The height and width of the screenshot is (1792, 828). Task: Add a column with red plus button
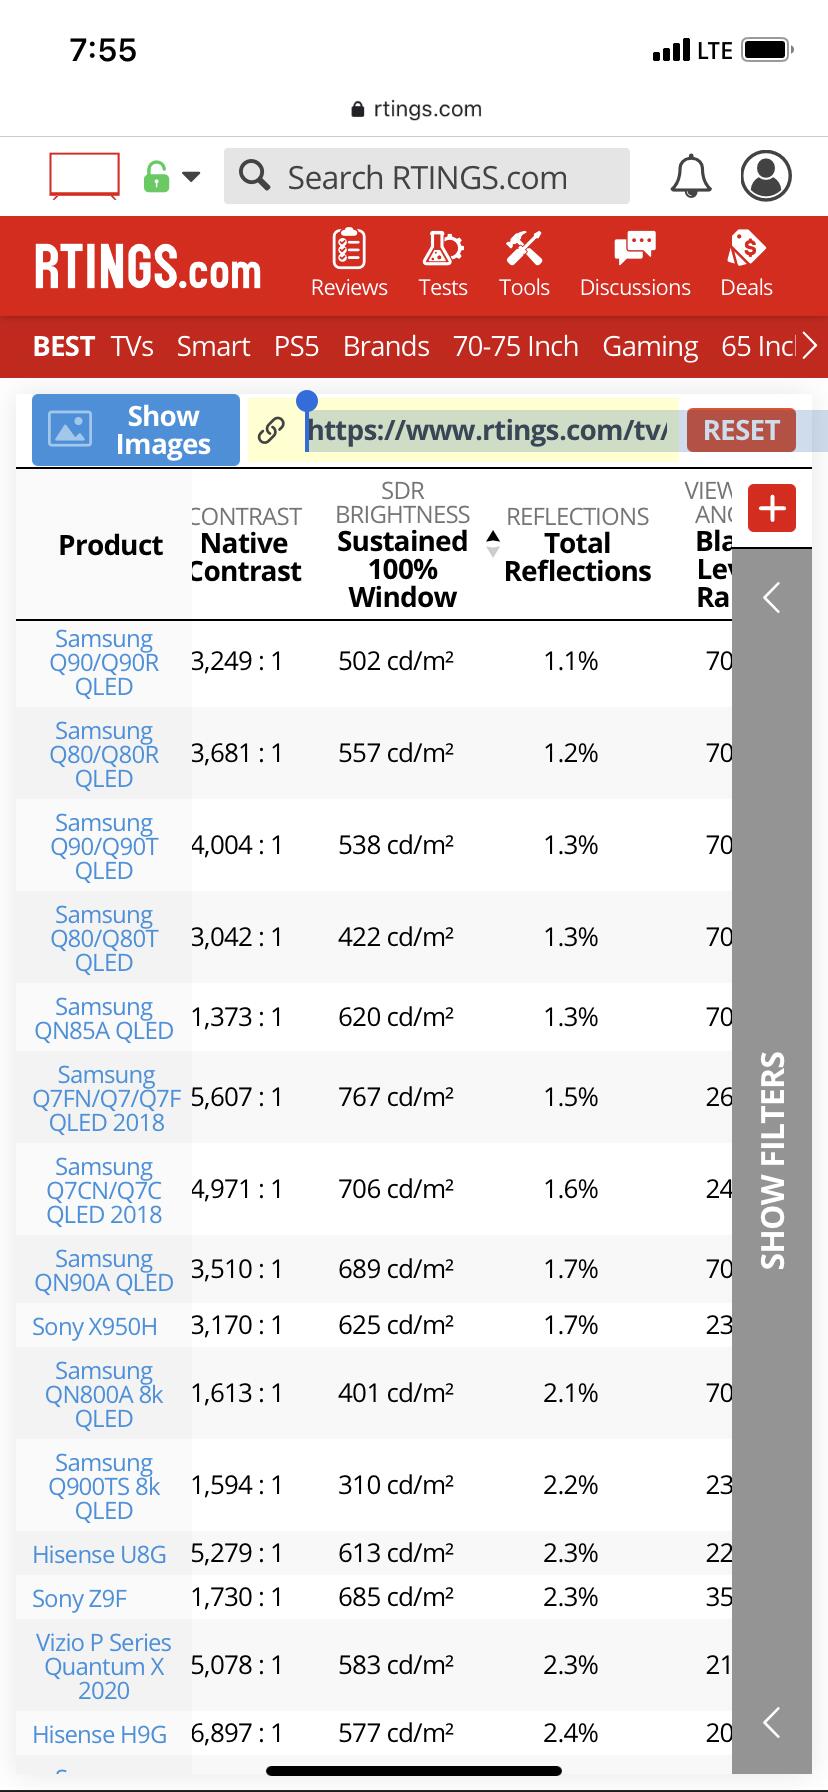[x=772, y=509]
